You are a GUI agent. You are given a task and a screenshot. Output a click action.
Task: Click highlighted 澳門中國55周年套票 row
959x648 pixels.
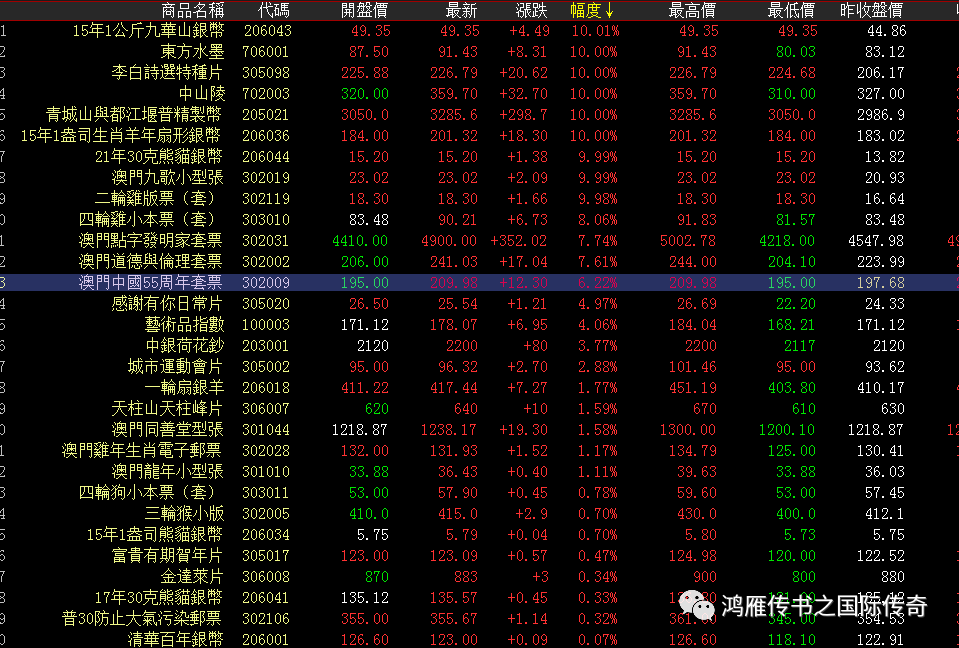(480, 282)
